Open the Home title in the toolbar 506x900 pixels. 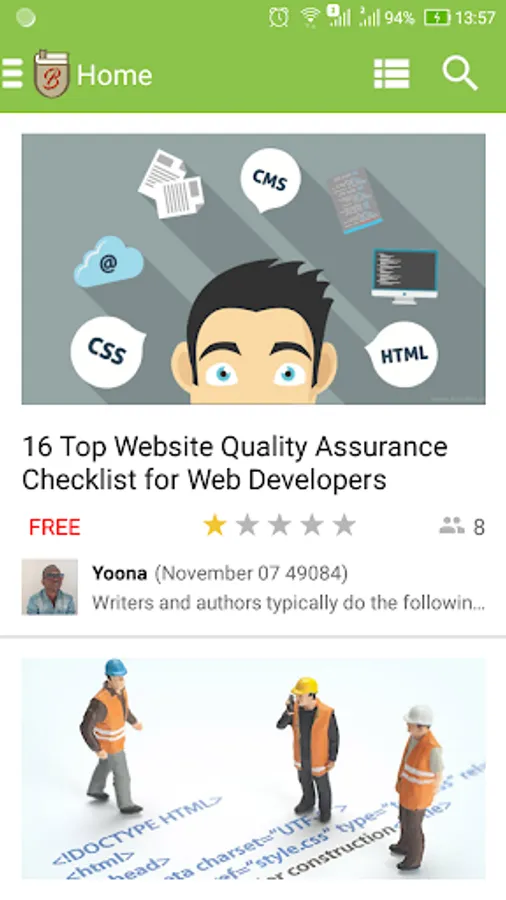pos(114,75)
